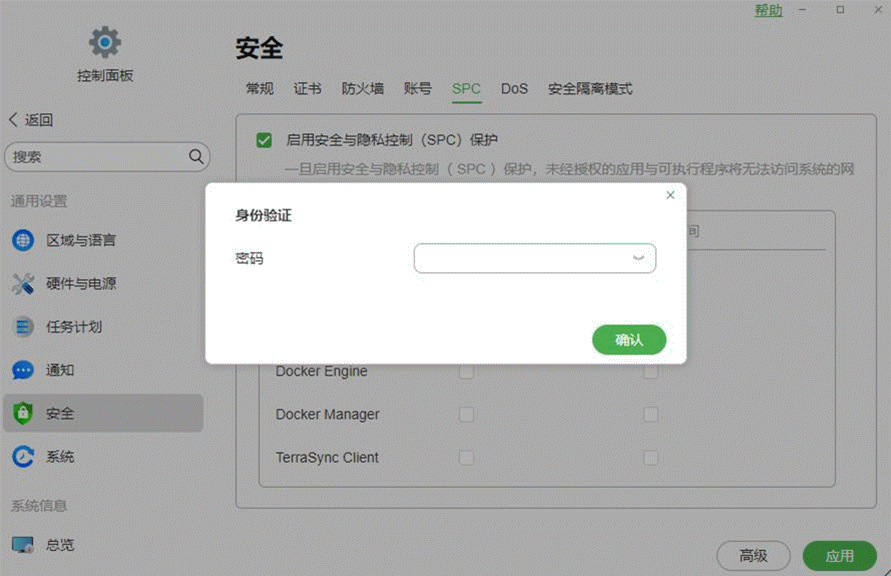This screenshot has height=576, width=891.
Task: Open the 控制面板 gear icon
Action: click(x=104, y=42)
